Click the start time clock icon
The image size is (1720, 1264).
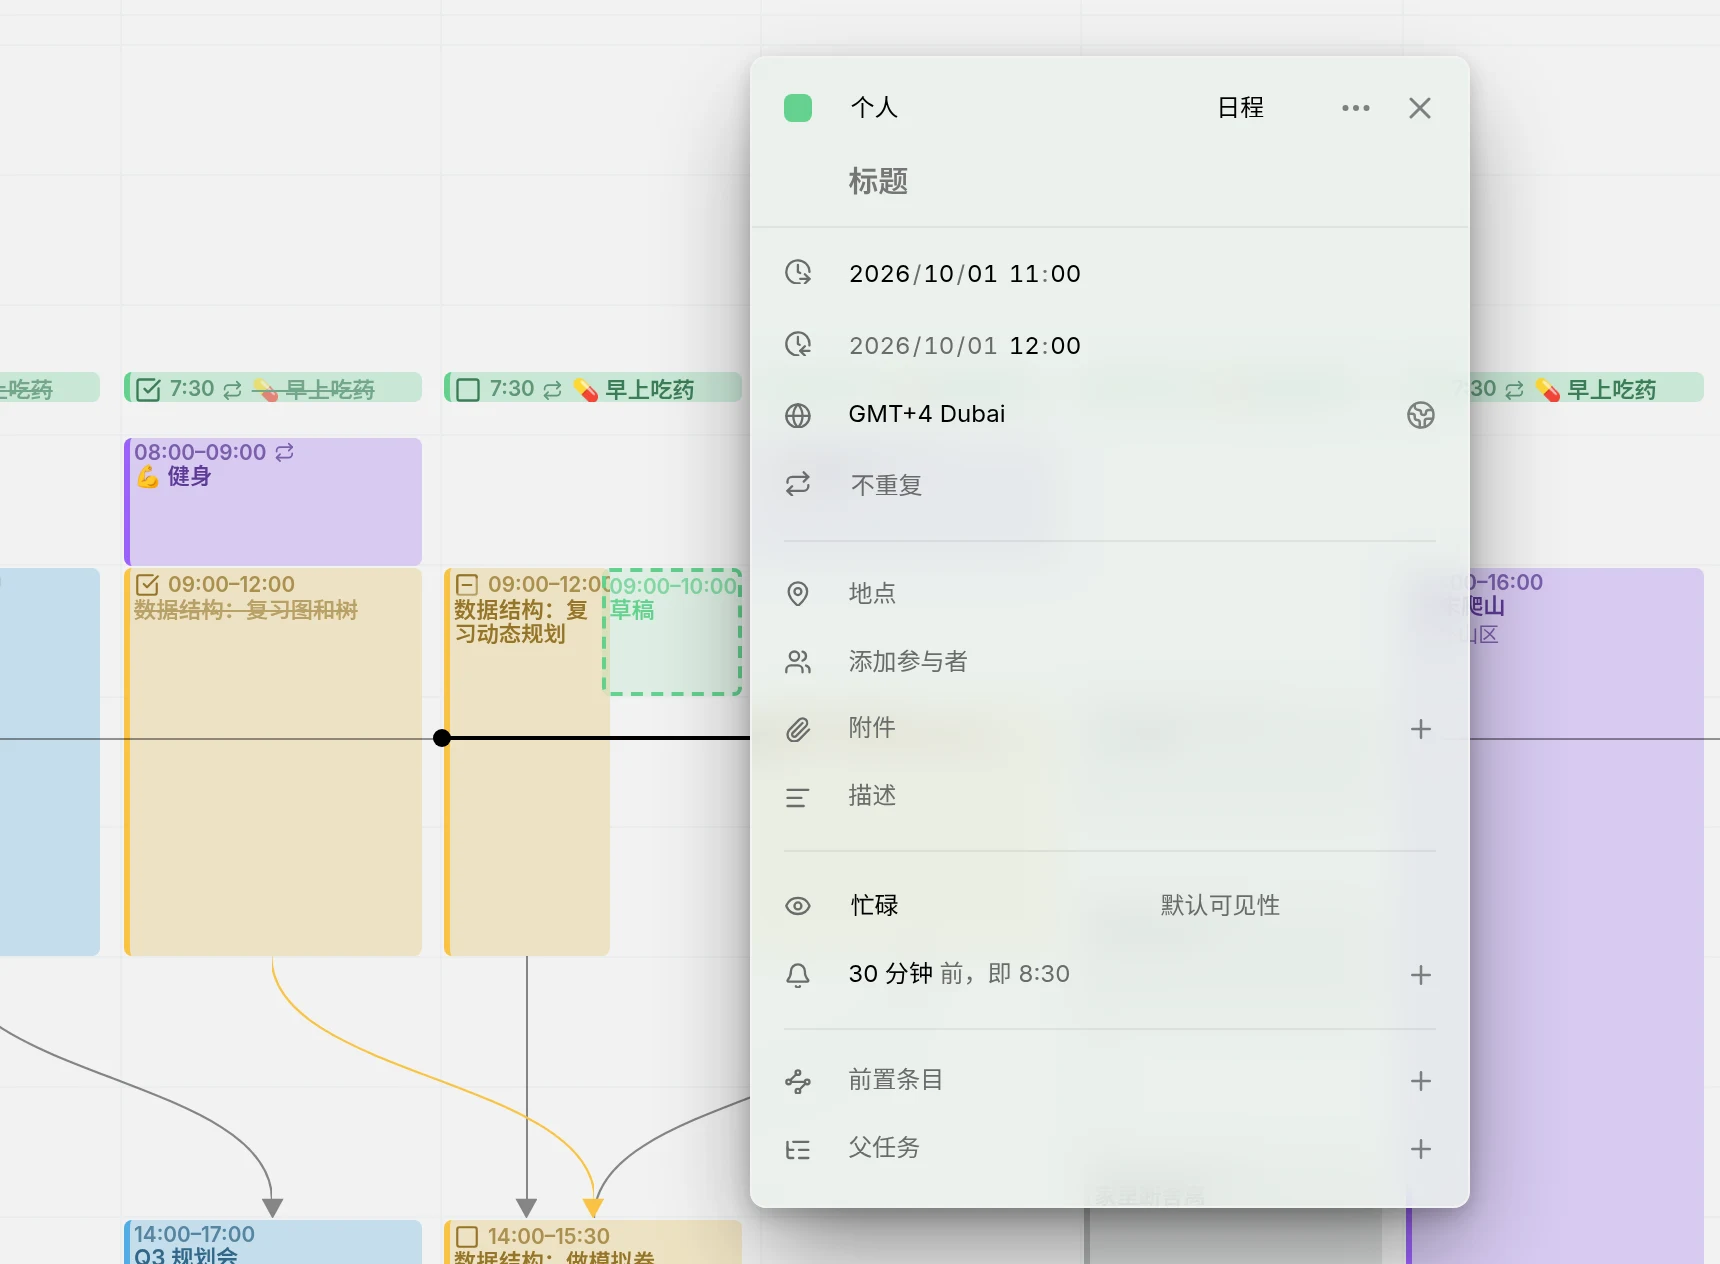pos(798,272)
